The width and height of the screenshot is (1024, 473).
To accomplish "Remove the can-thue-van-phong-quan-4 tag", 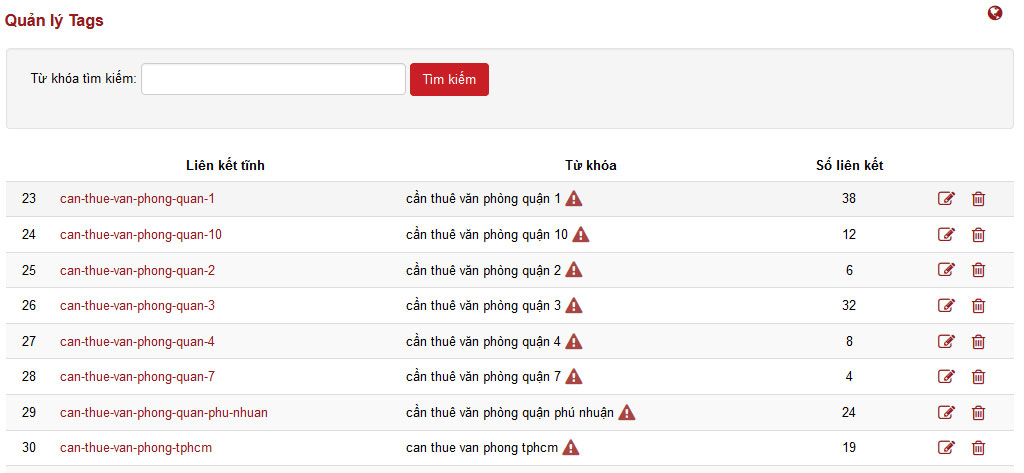I will [978, 341].
